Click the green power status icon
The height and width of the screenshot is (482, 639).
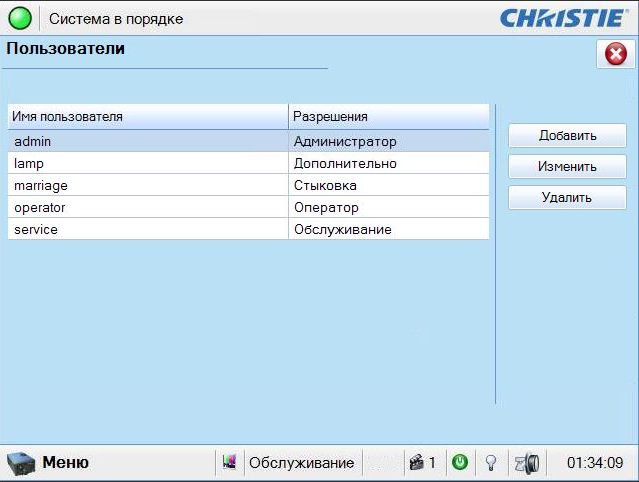[x=460, y=463]
